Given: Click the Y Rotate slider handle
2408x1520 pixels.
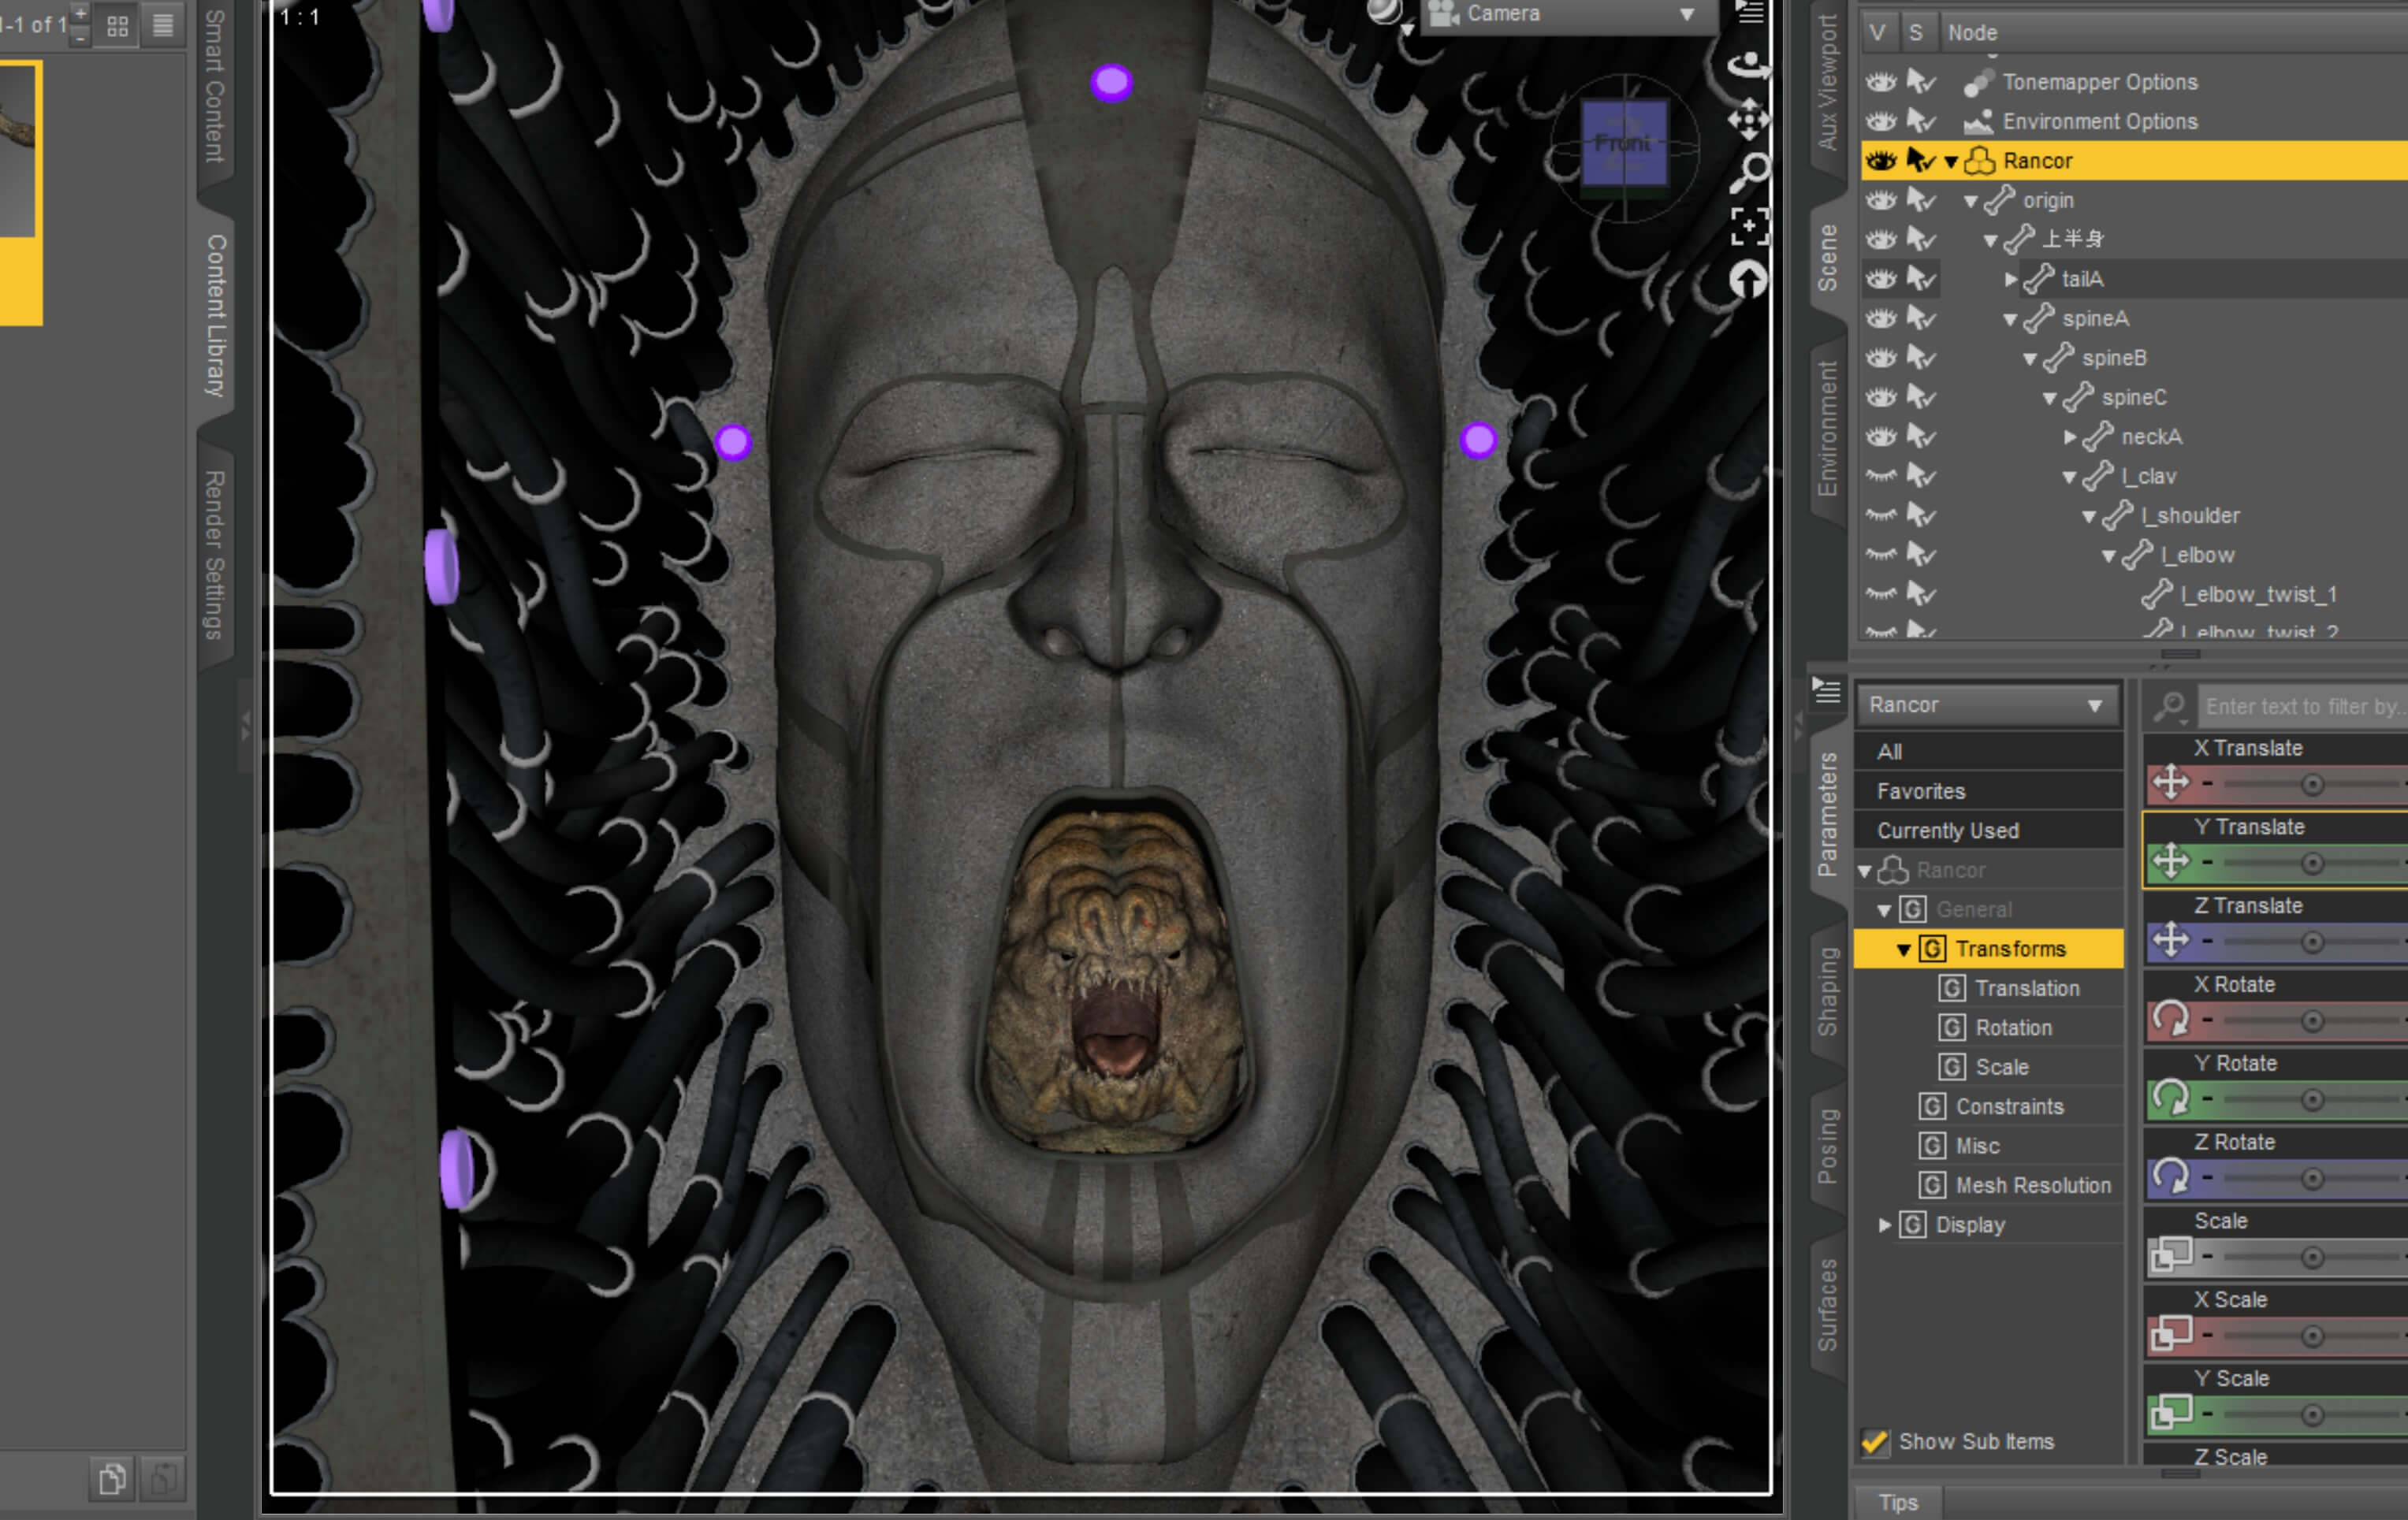Looking at the screenshot, I should coord(2311,1099).
